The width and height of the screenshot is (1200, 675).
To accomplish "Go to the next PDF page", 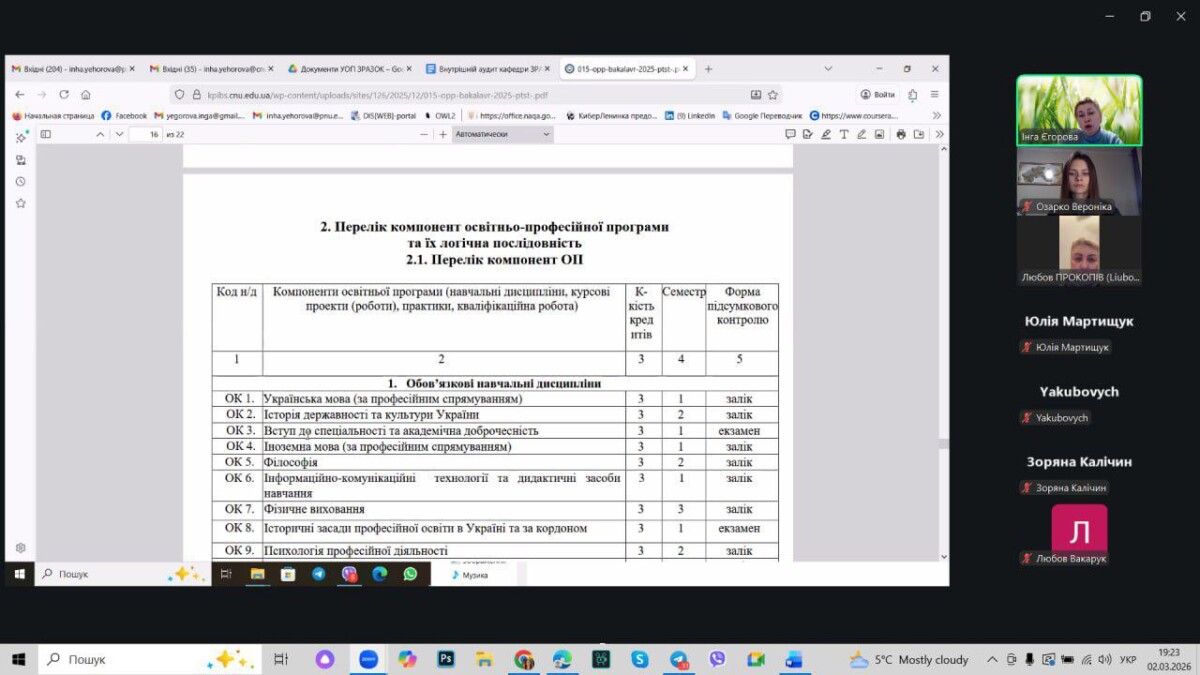I will 120,134.
